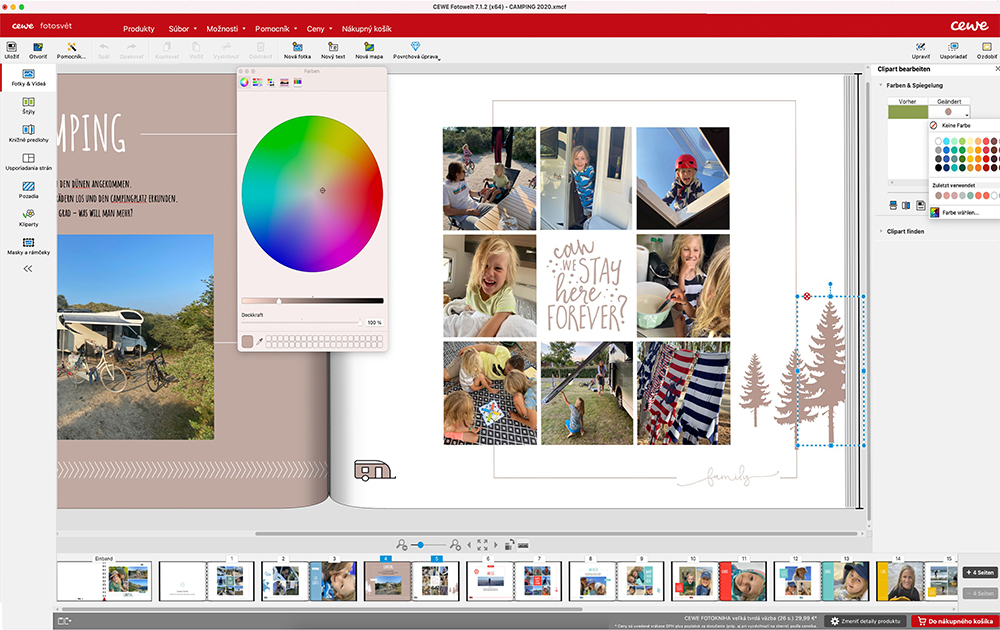This screenshot has height=630, width=1000.
Task: Expand the Clipart finden section
Action: (x=906, y=231)
